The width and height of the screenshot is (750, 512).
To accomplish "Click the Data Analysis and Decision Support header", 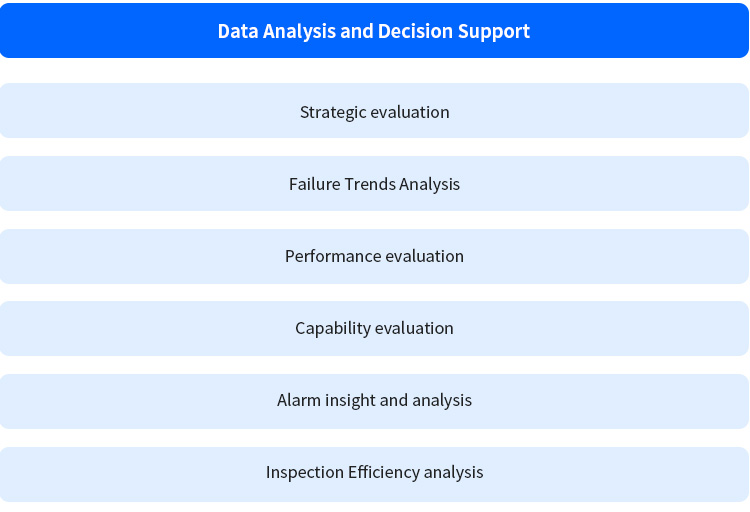I will 374,31.
